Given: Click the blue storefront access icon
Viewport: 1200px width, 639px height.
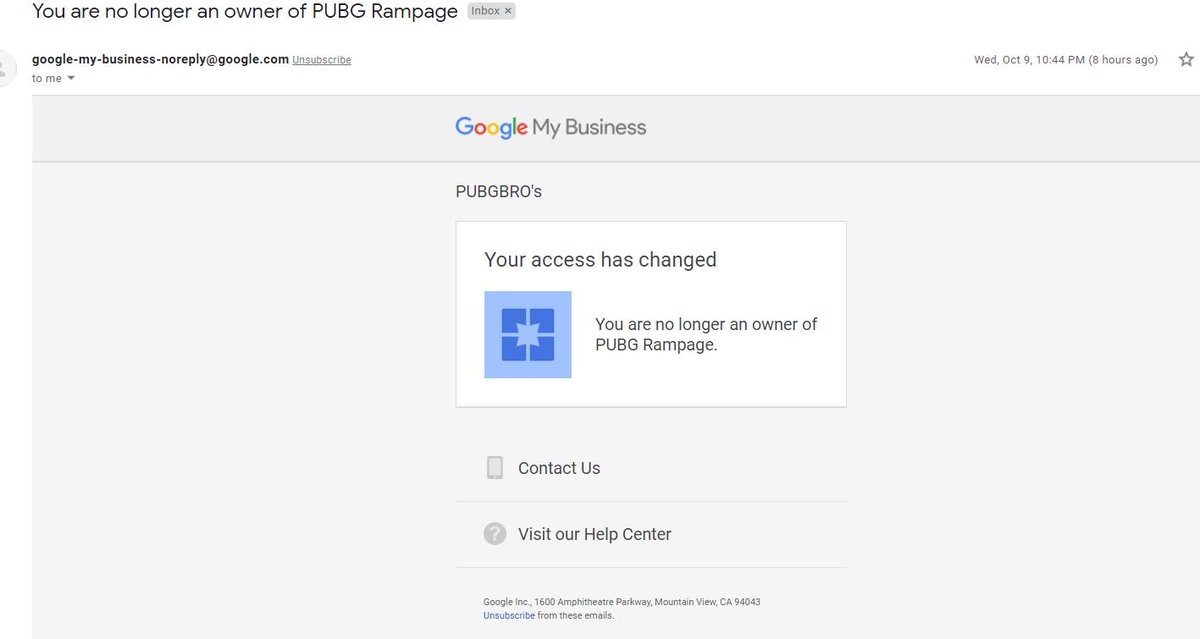Looking at the screenshot, I should pos(528,335).
